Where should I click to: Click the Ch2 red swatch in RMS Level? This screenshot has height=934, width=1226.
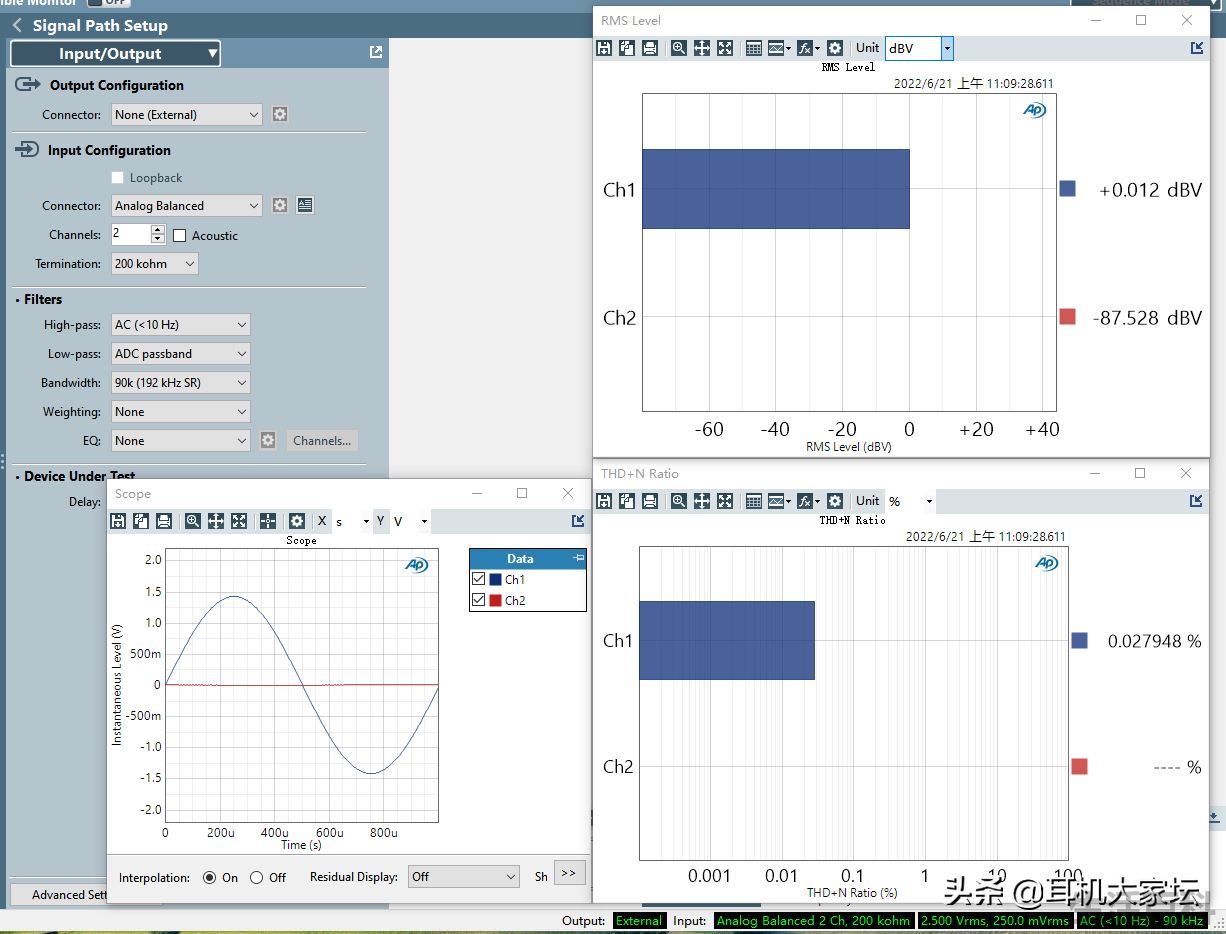(1067, 317)
